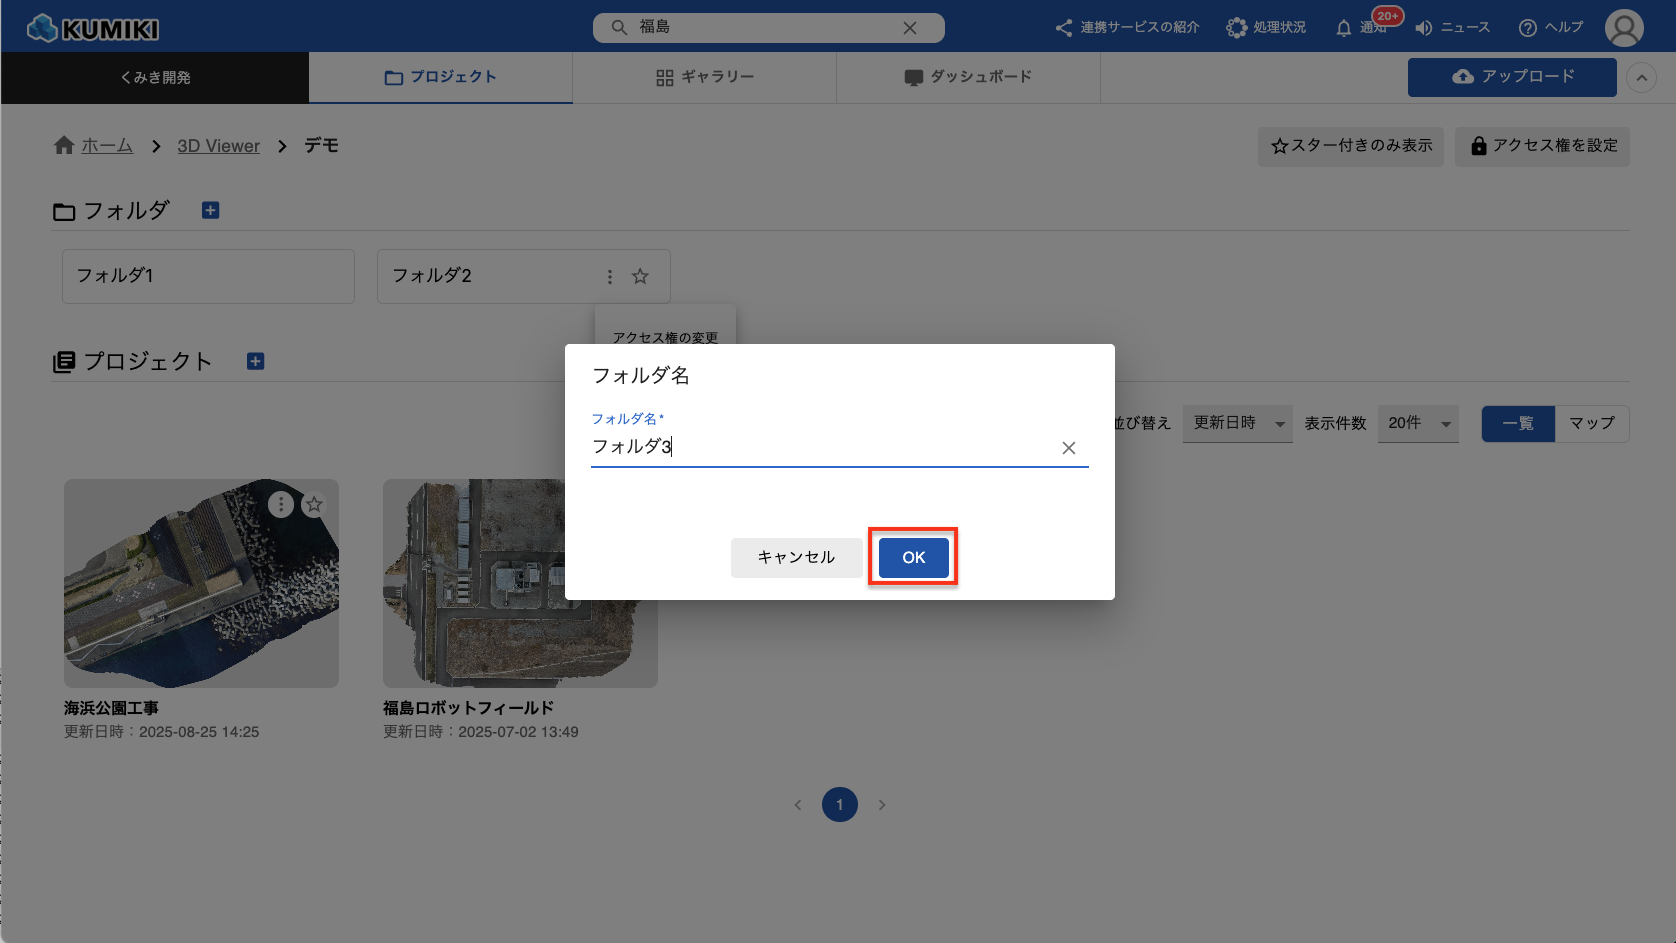This screenshot has width=1676, height=943.
Task: Switch to the ギャラリー tab
Action: click(704, 78)
